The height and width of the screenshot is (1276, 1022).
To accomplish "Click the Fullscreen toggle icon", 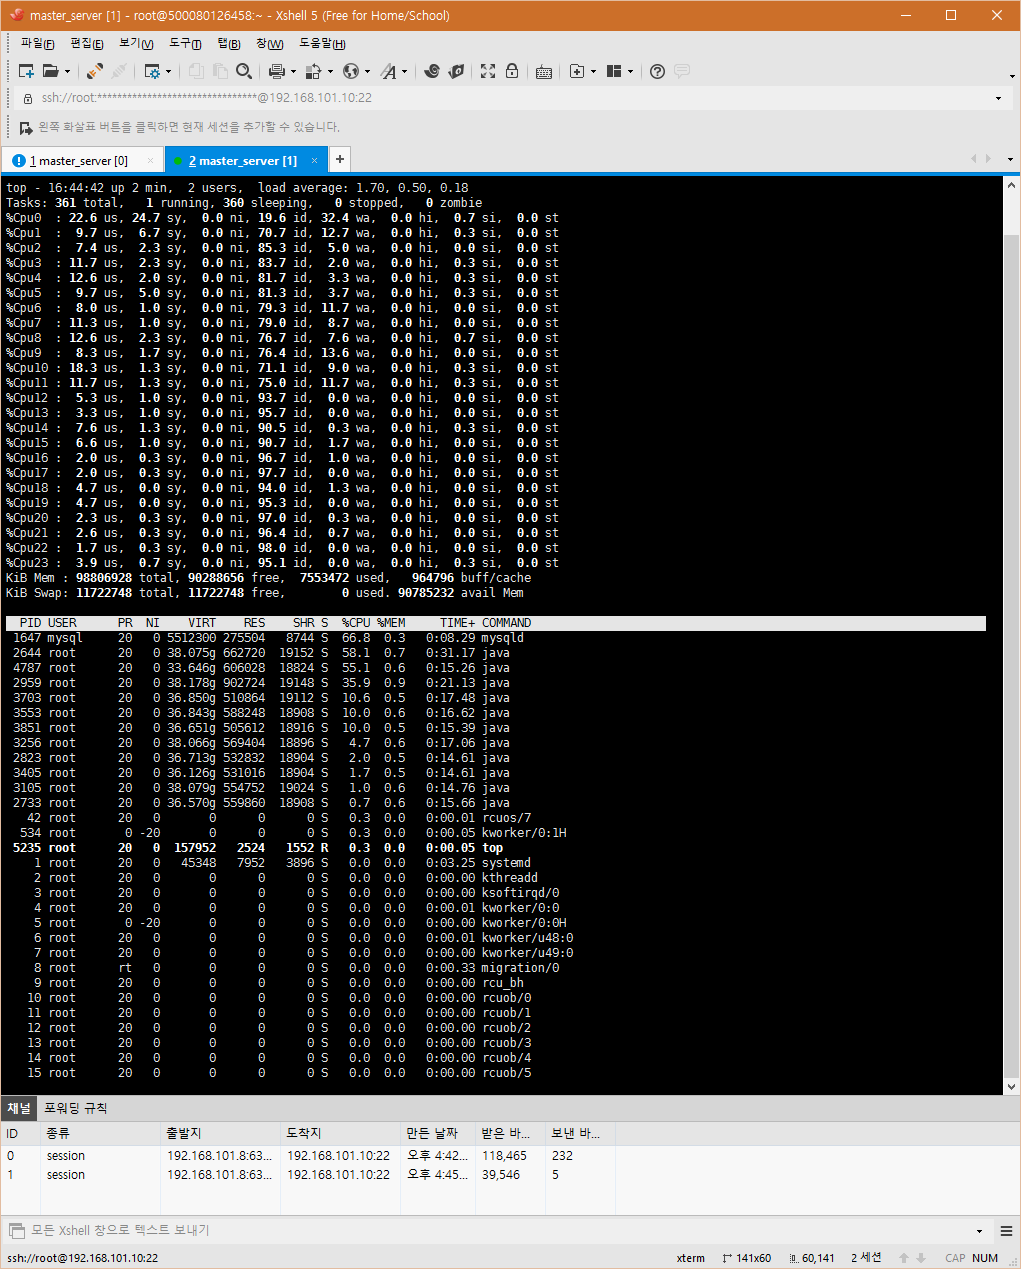I will pyautogui.click(x=488, y=71).
